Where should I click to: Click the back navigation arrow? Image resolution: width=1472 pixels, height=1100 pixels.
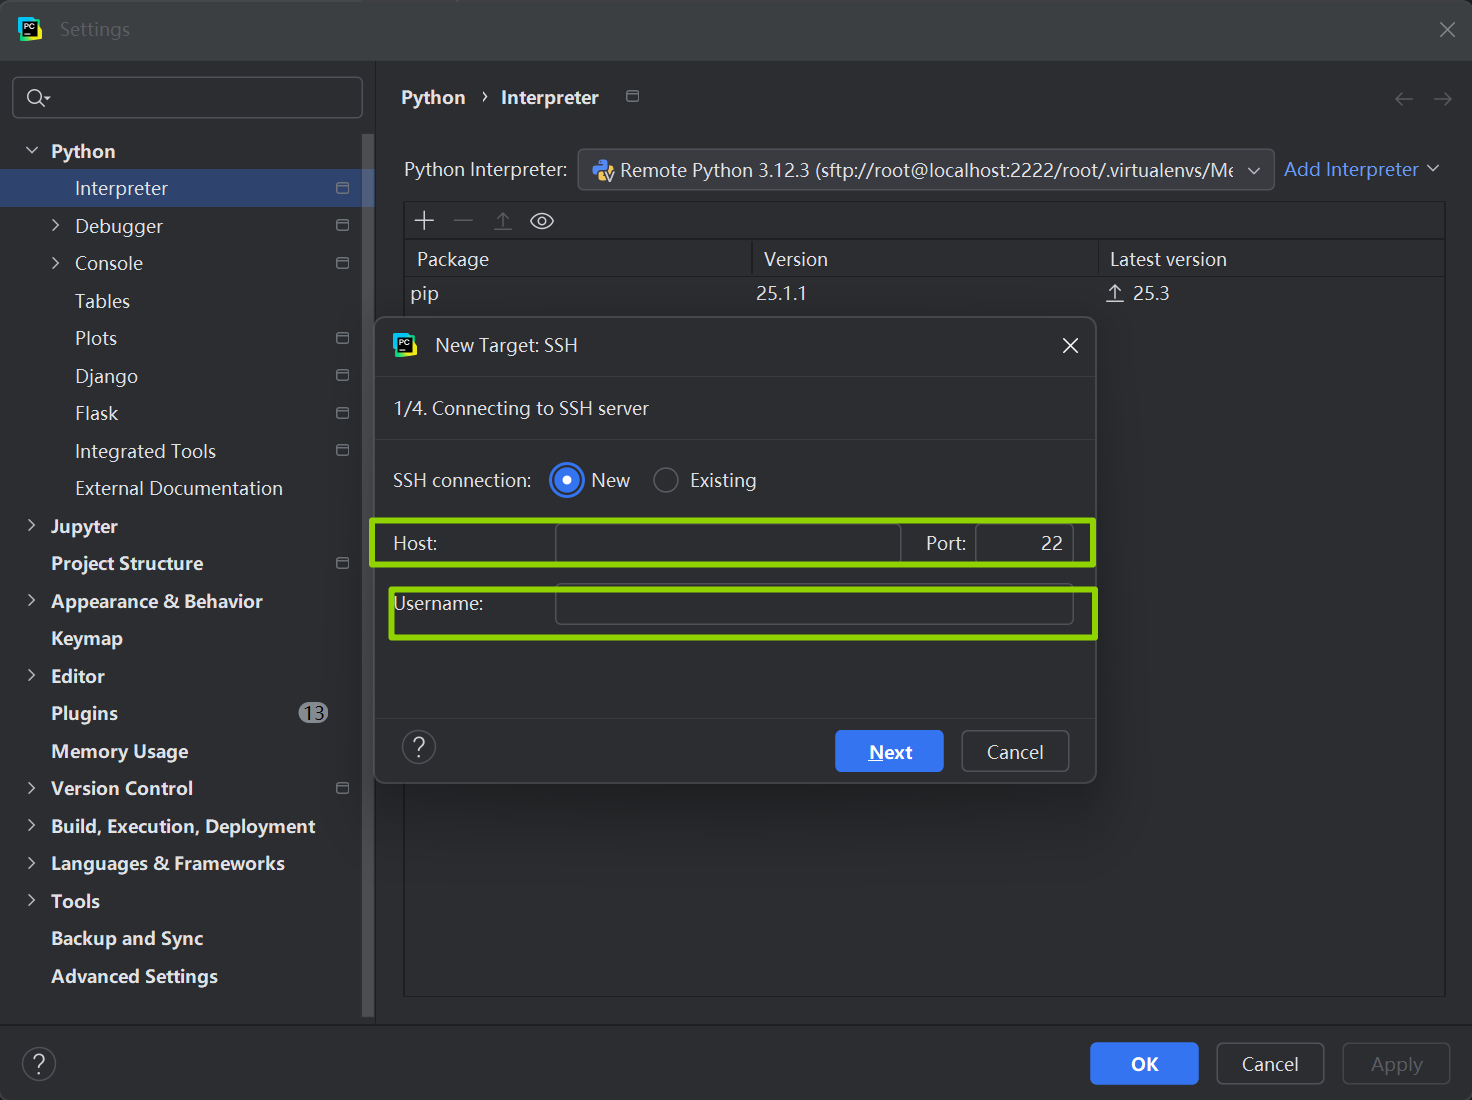click(x=1404, y=98)
